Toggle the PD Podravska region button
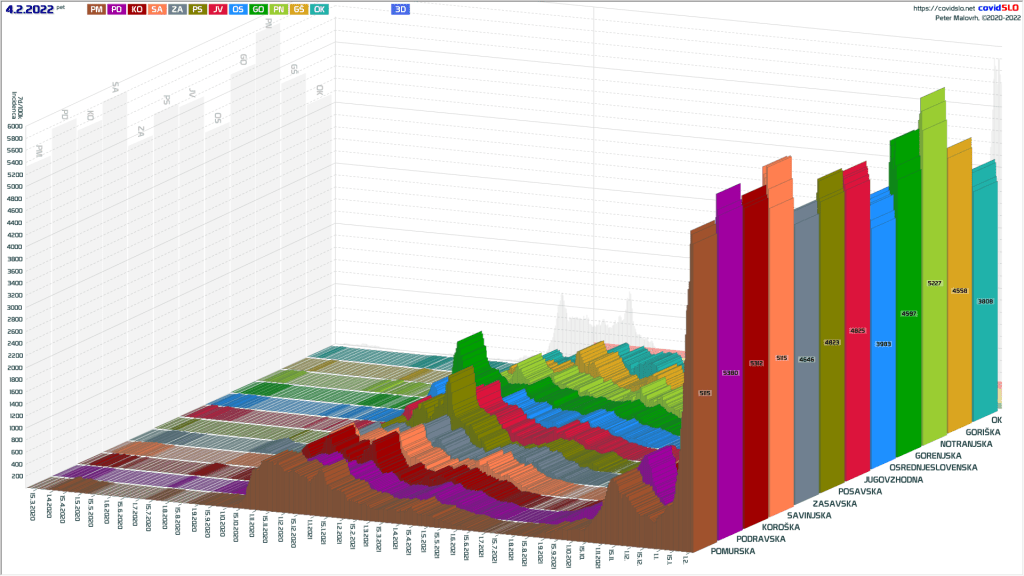Screen dimensions: 1024x576 (x=117, y=8)
